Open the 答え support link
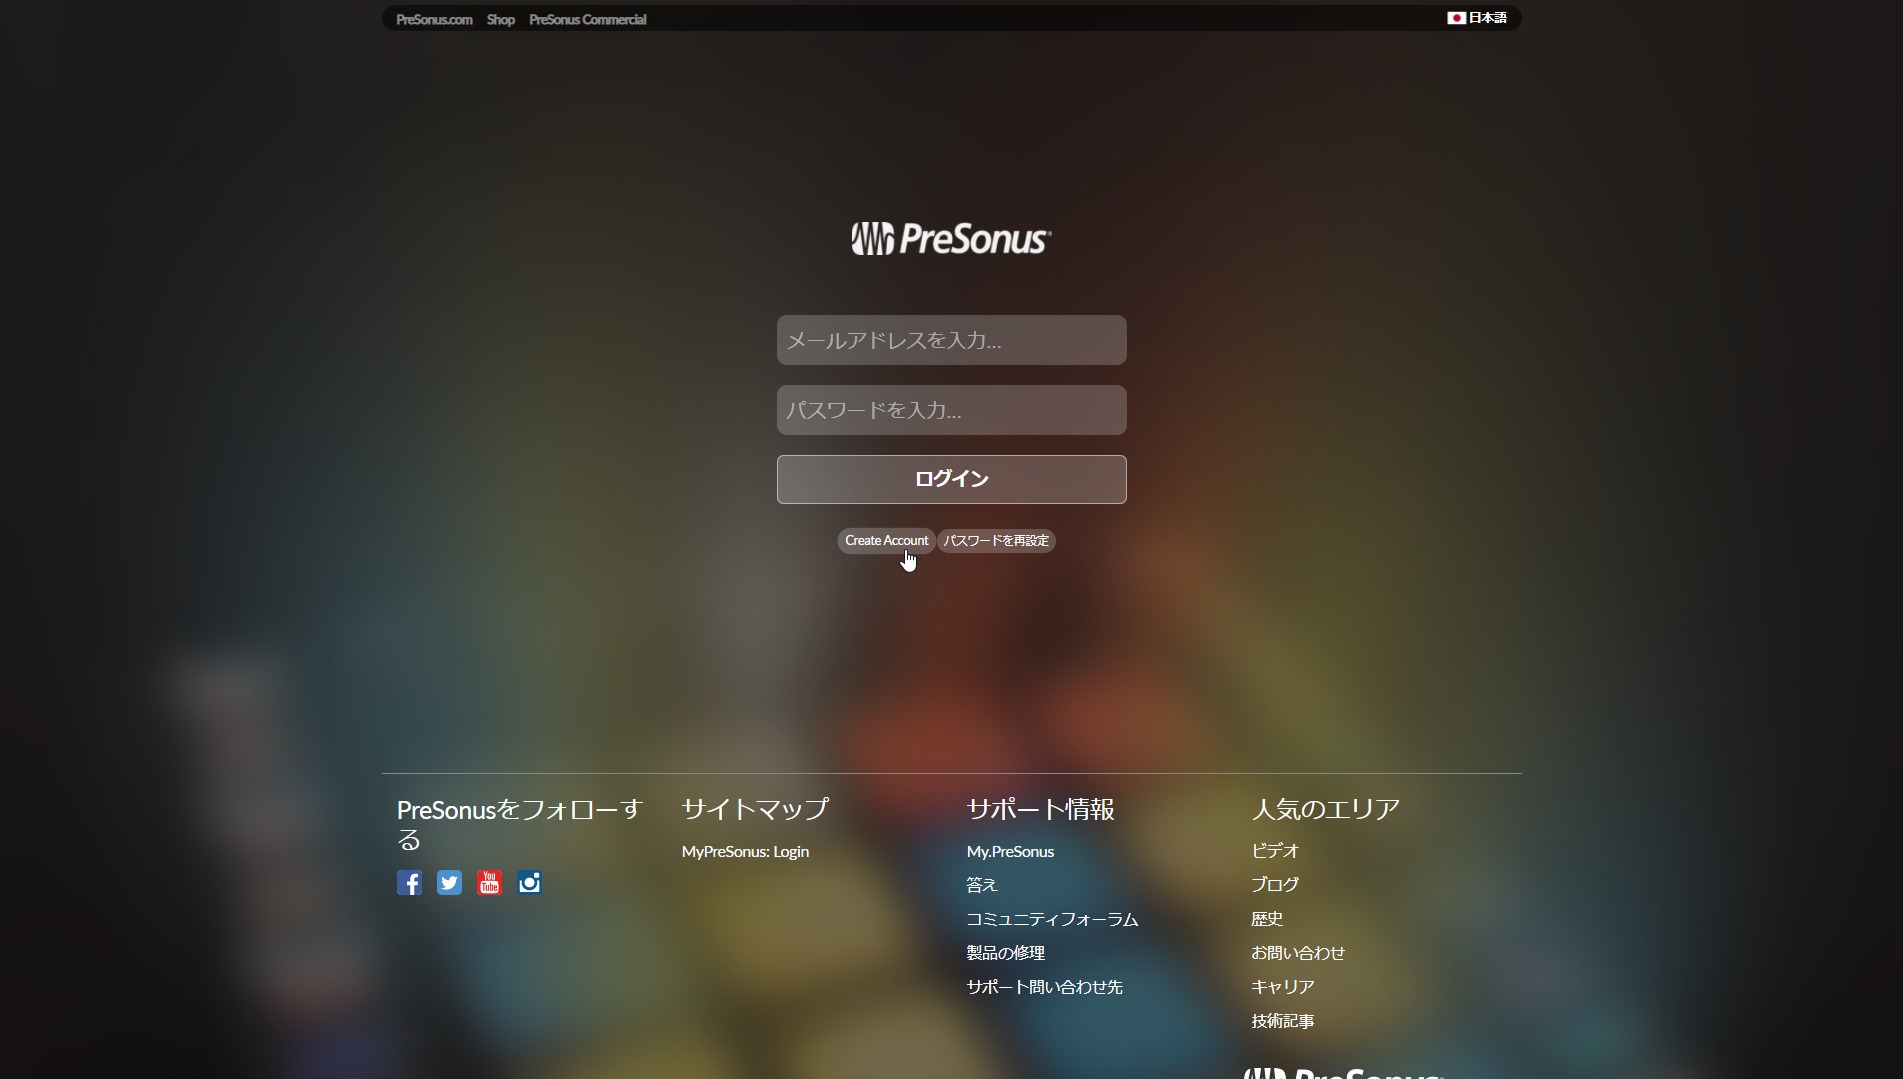The image size is (1903, 1079). [982, 885]
